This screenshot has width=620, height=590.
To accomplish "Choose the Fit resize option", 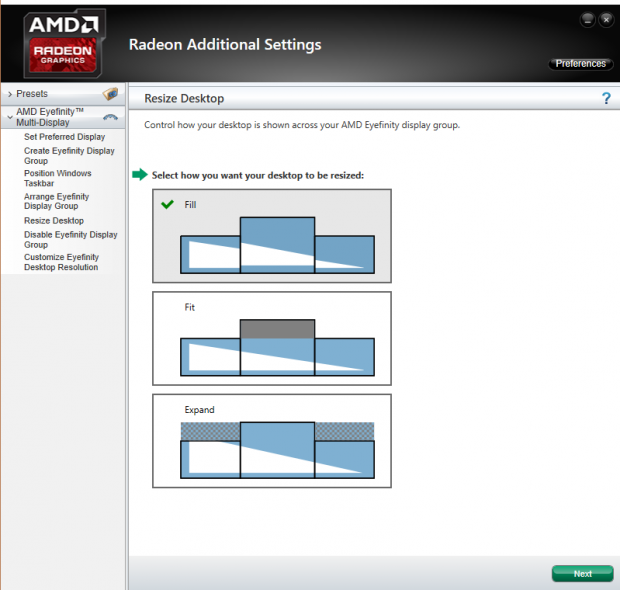I will [x=272, y=338].
